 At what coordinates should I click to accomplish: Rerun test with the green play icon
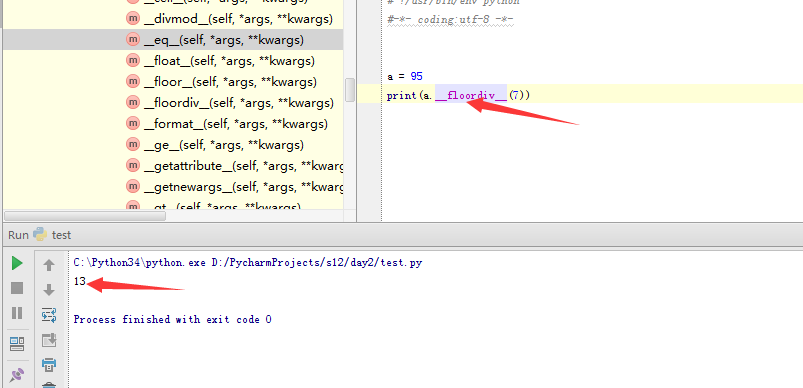17,264
